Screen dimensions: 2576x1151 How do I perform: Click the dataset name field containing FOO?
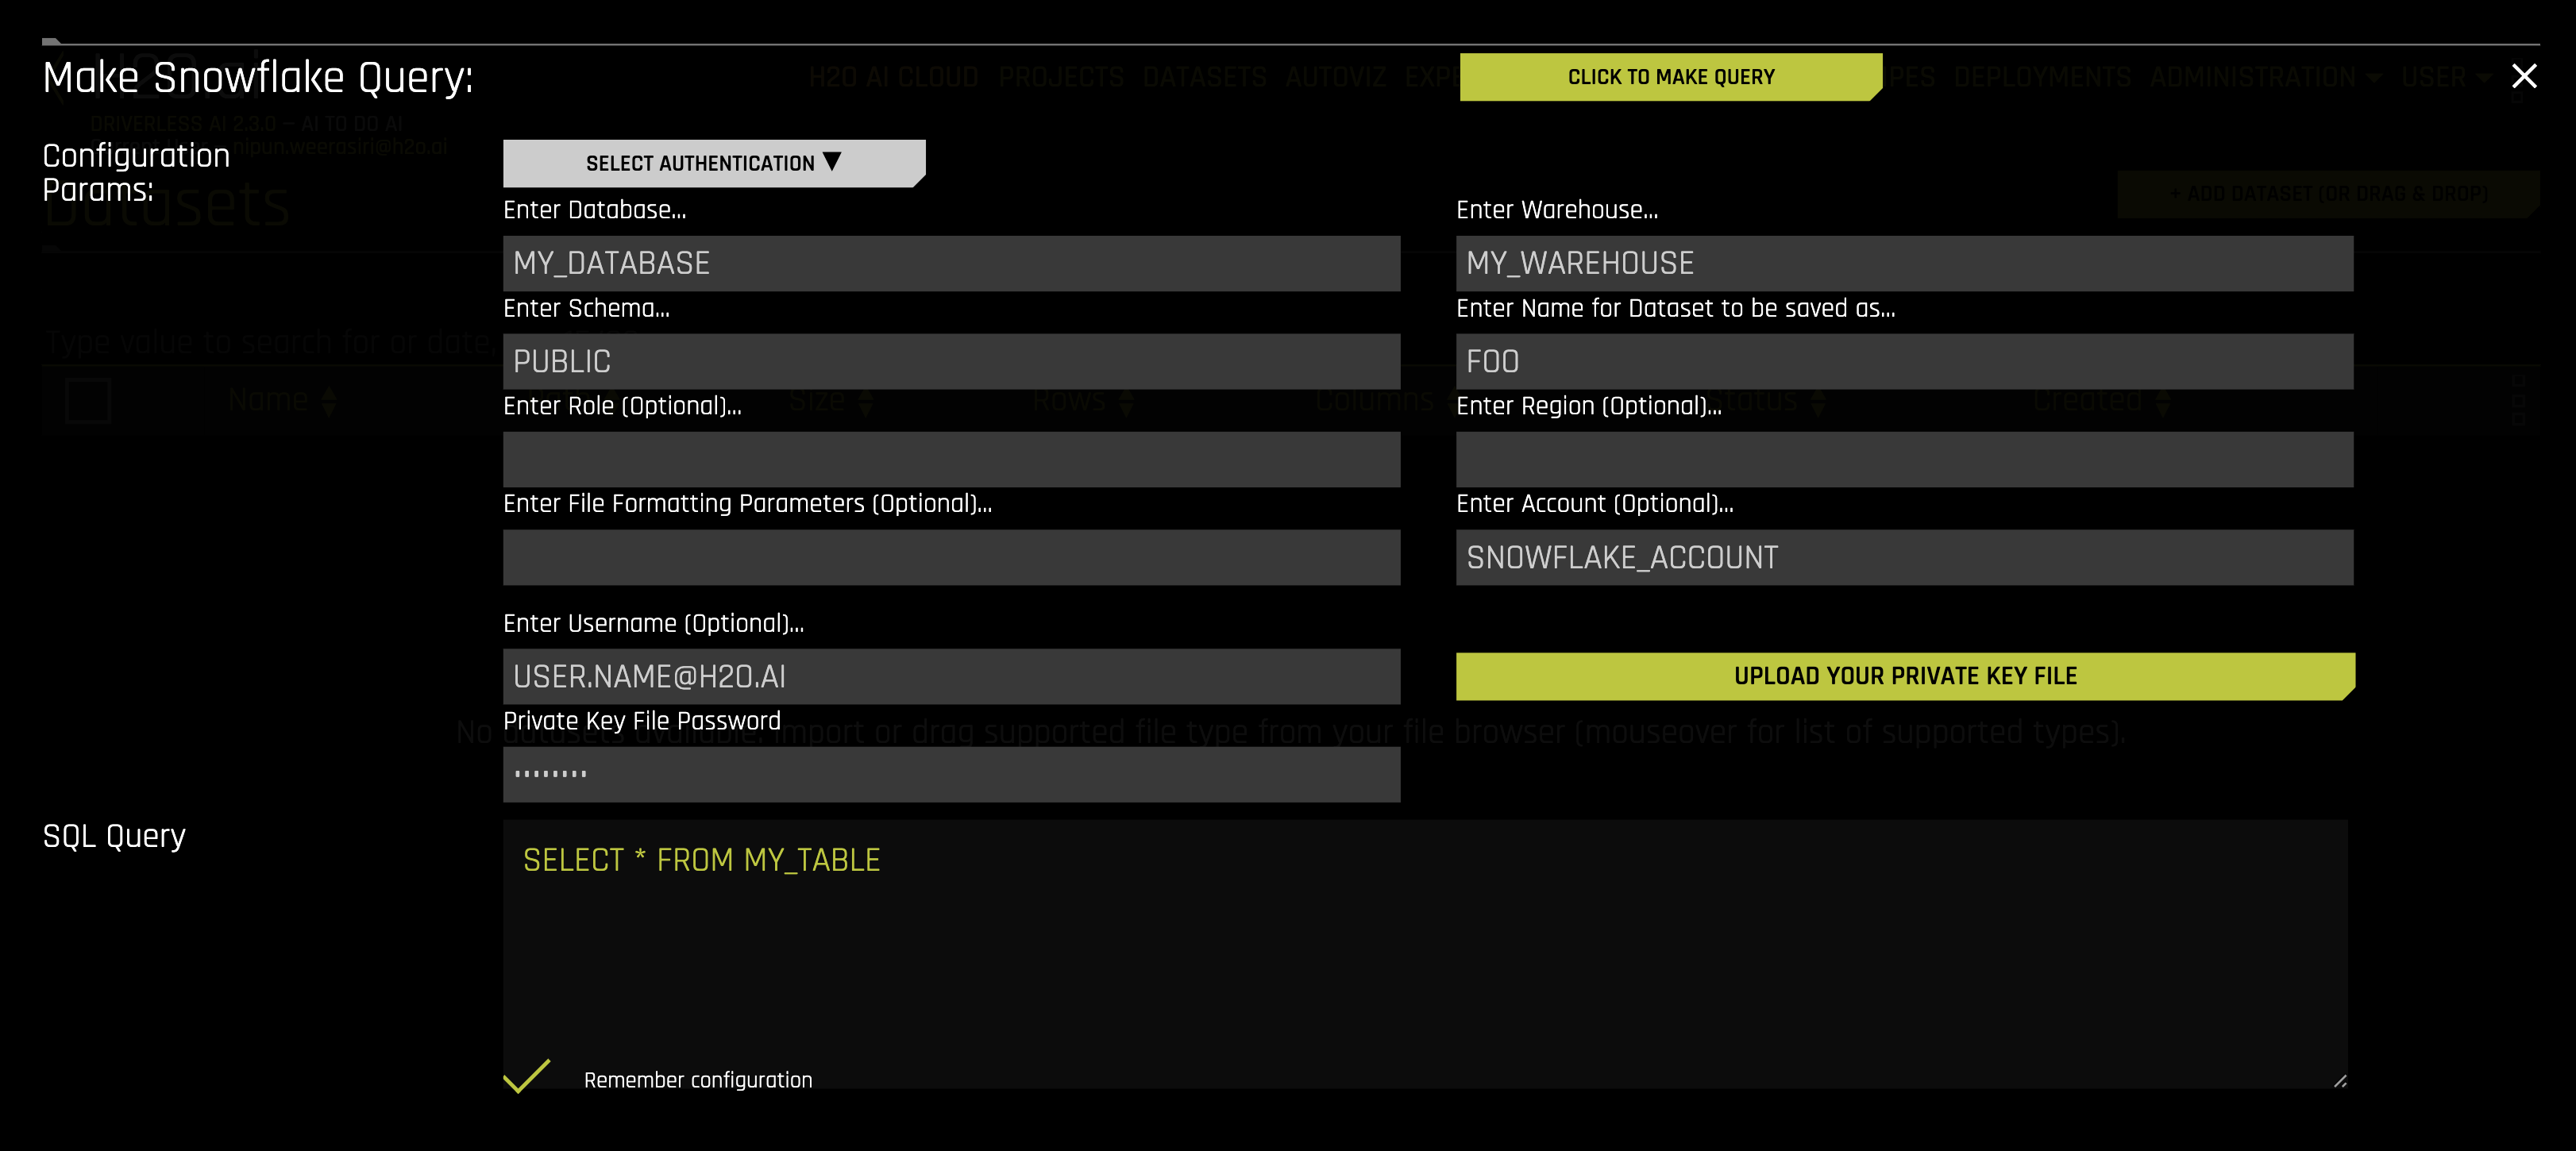(1903, 361)
